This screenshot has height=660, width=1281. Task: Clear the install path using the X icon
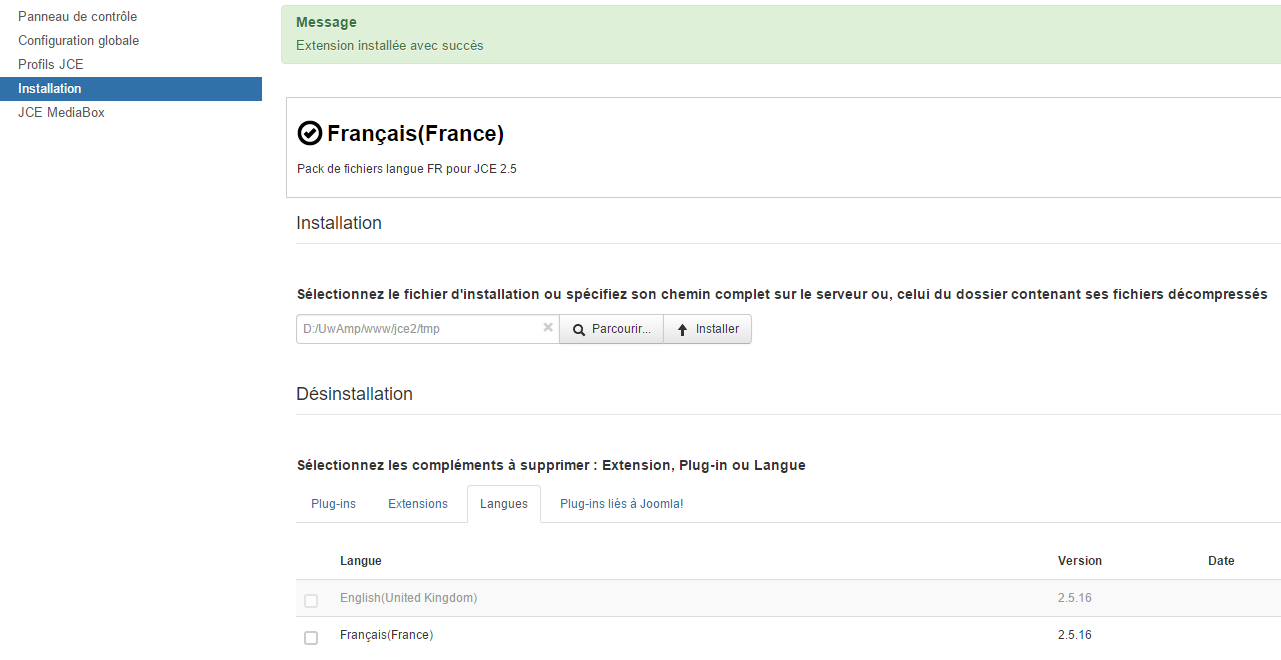547,327
